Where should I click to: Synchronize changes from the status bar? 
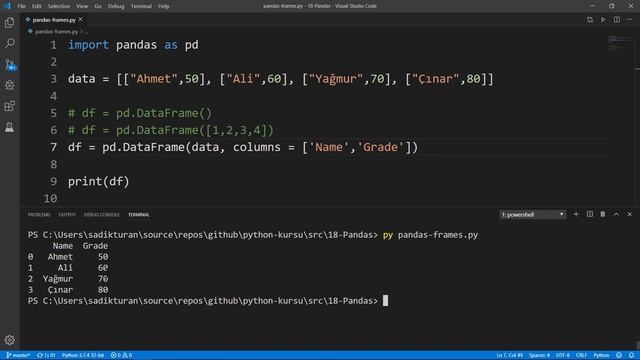(x=46, y=355)
